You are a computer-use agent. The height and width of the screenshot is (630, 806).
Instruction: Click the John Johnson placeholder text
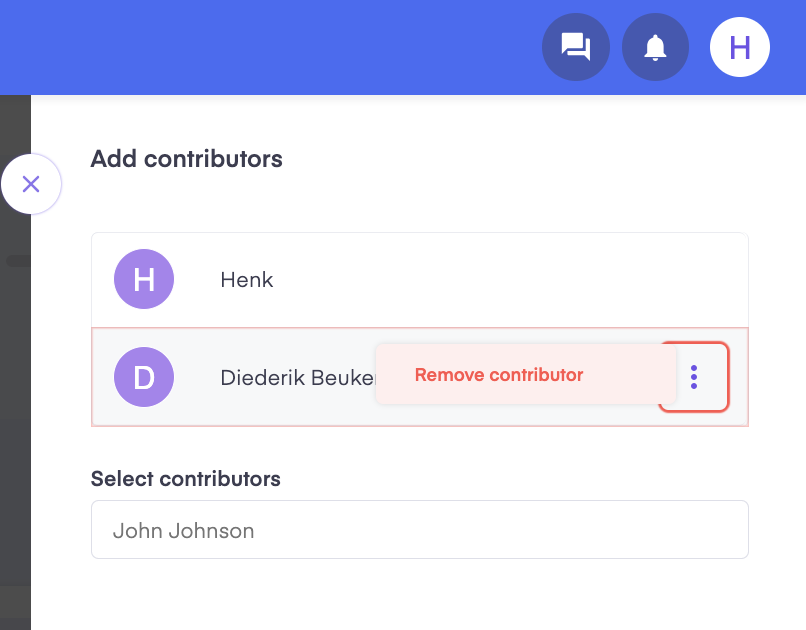click(x=184, y=531)
